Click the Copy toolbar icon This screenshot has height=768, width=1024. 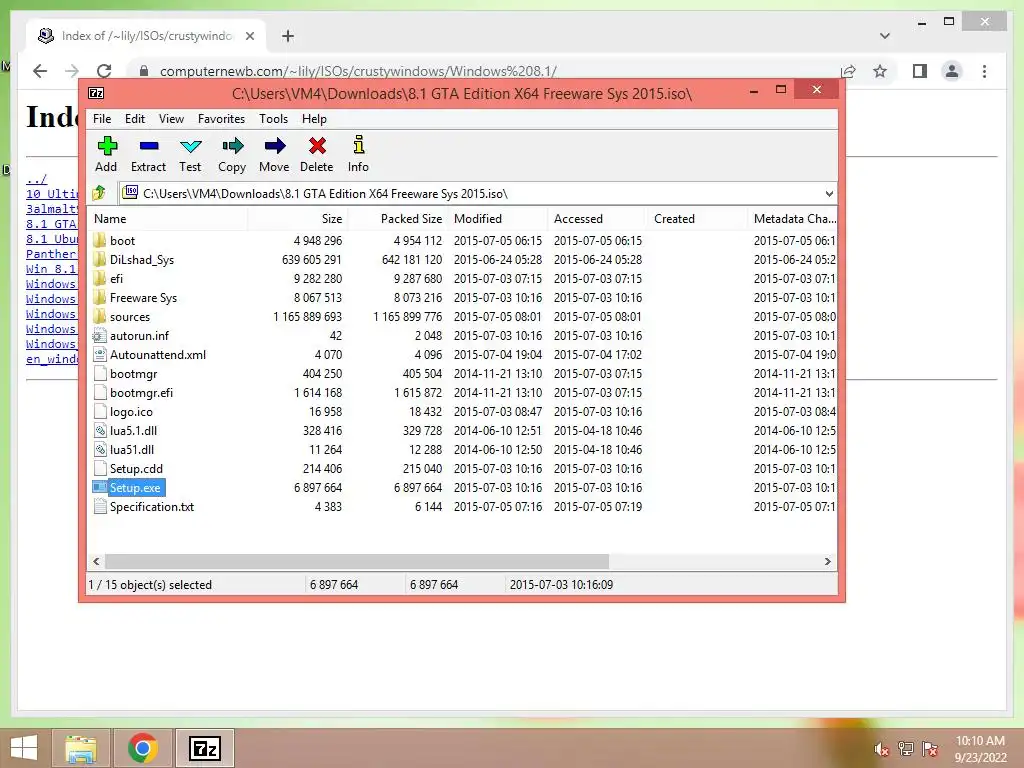(232, 146)
